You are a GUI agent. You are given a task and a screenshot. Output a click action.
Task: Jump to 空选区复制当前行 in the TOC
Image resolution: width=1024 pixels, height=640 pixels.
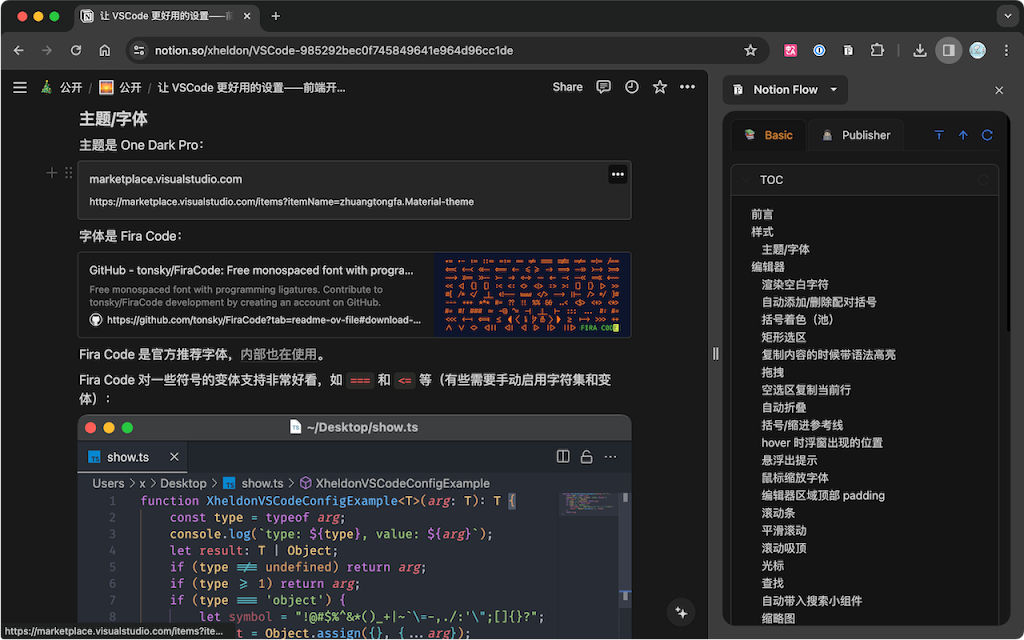[806, 390]
